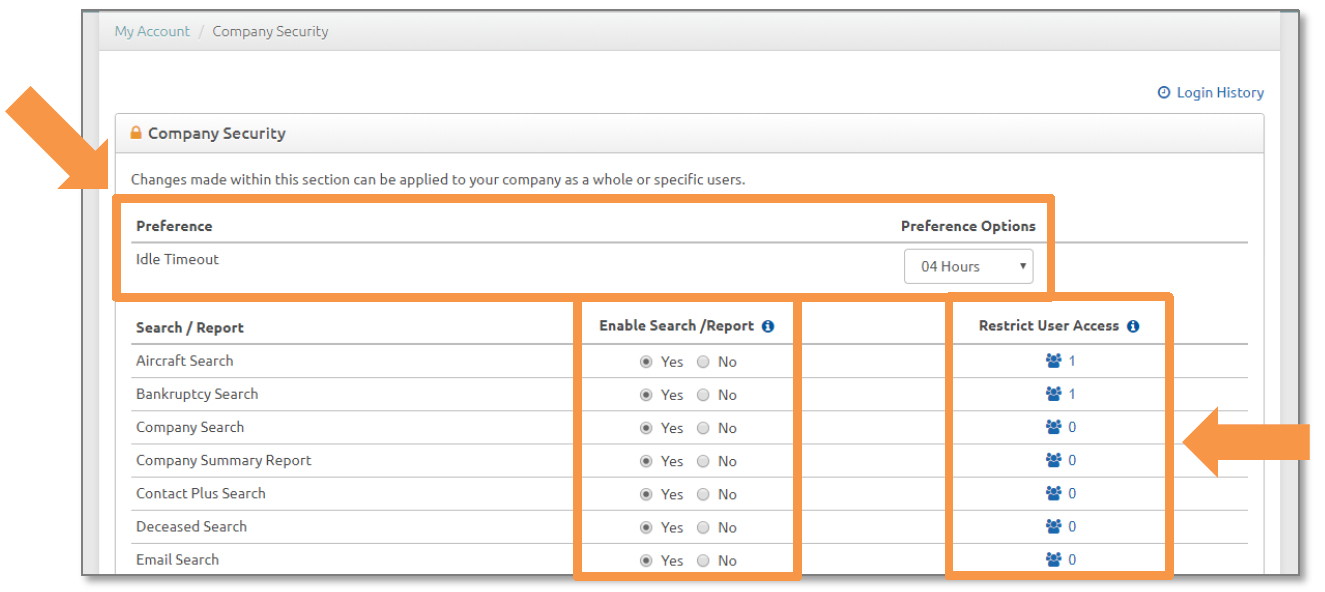Open restricted users icon for Aircraft Search

pos(1053,361)
